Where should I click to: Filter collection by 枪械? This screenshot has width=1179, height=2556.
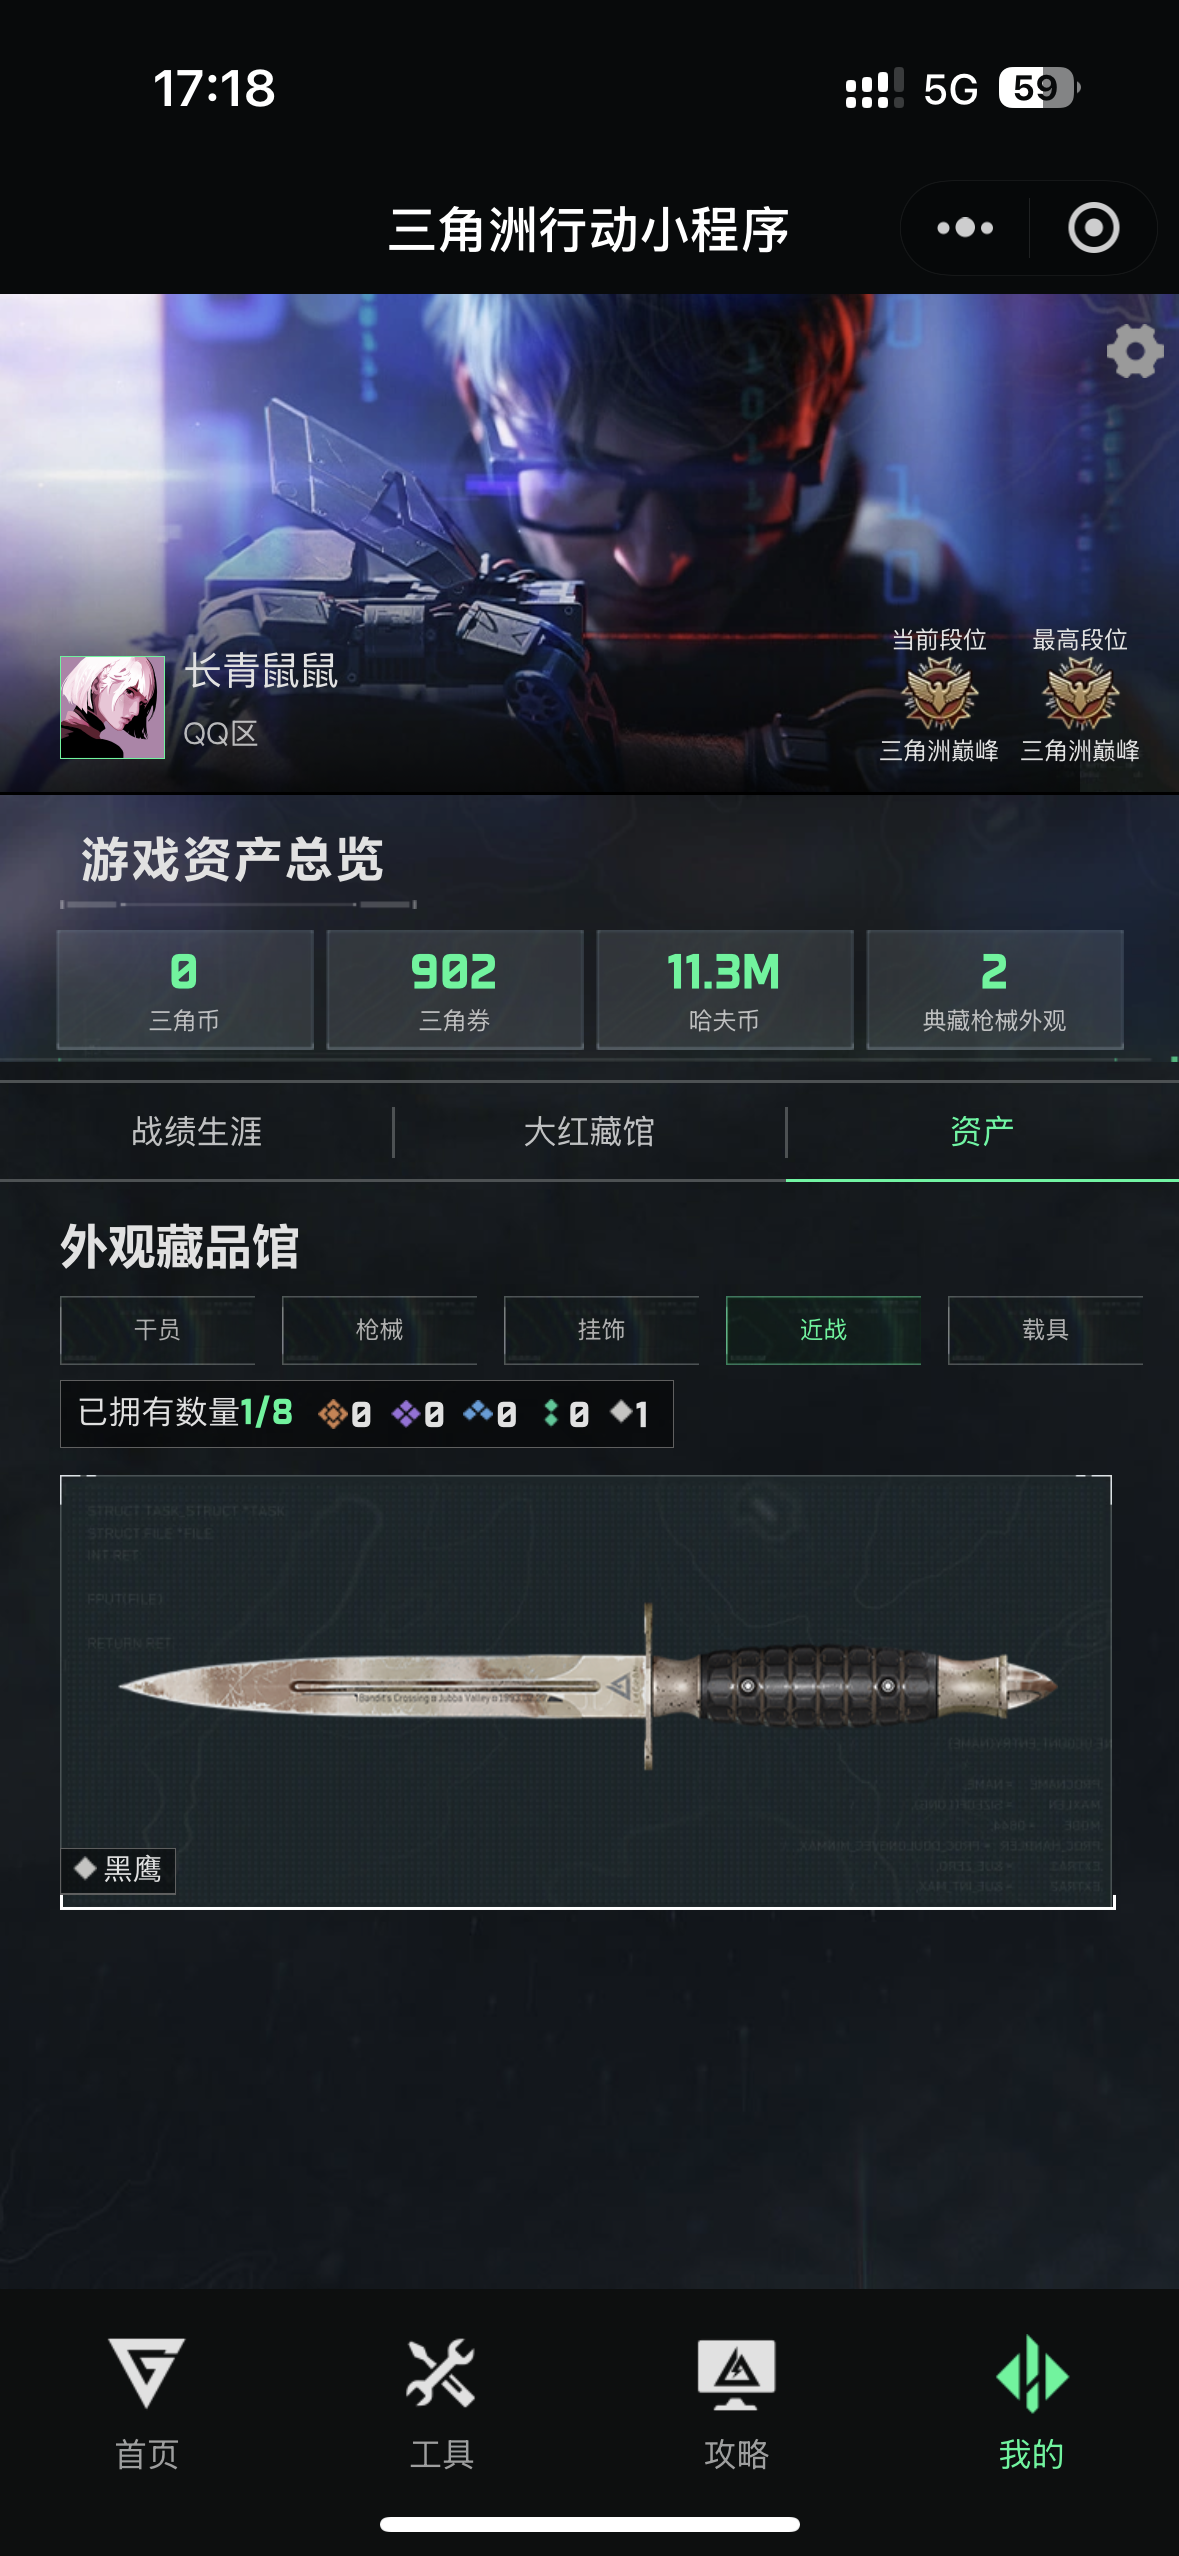coord(380,1330)
